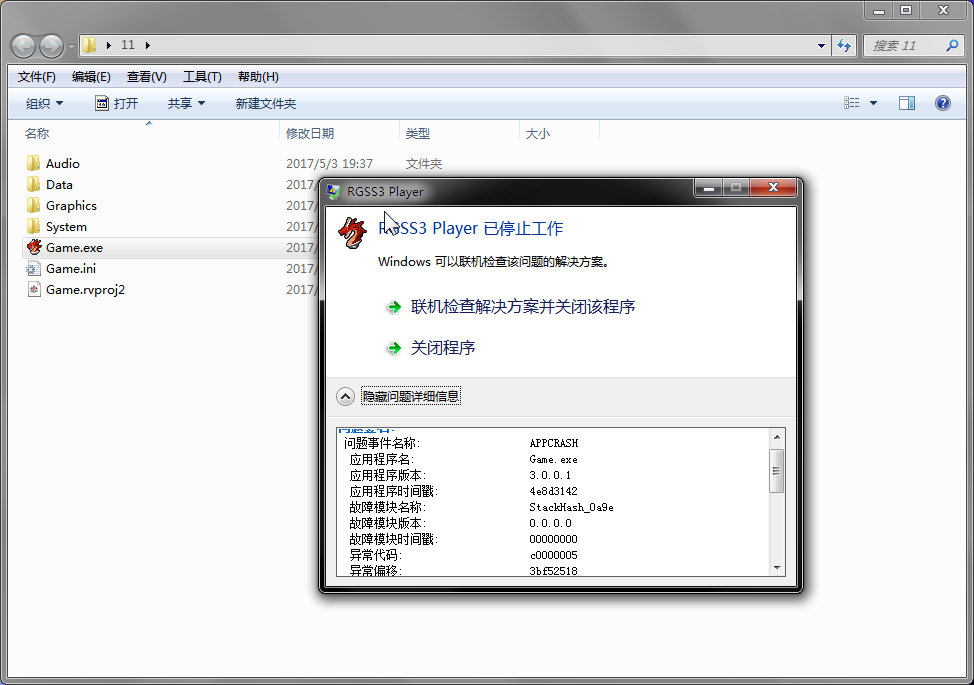
Task: Click the change view icon in the toolbar
Action: pyautogui.click(x=852, y=103)
